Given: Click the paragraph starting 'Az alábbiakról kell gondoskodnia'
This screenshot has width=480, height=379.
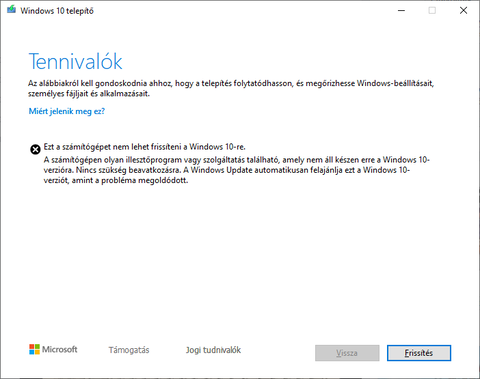Looking at the screenshot, I should coord(231,88).
